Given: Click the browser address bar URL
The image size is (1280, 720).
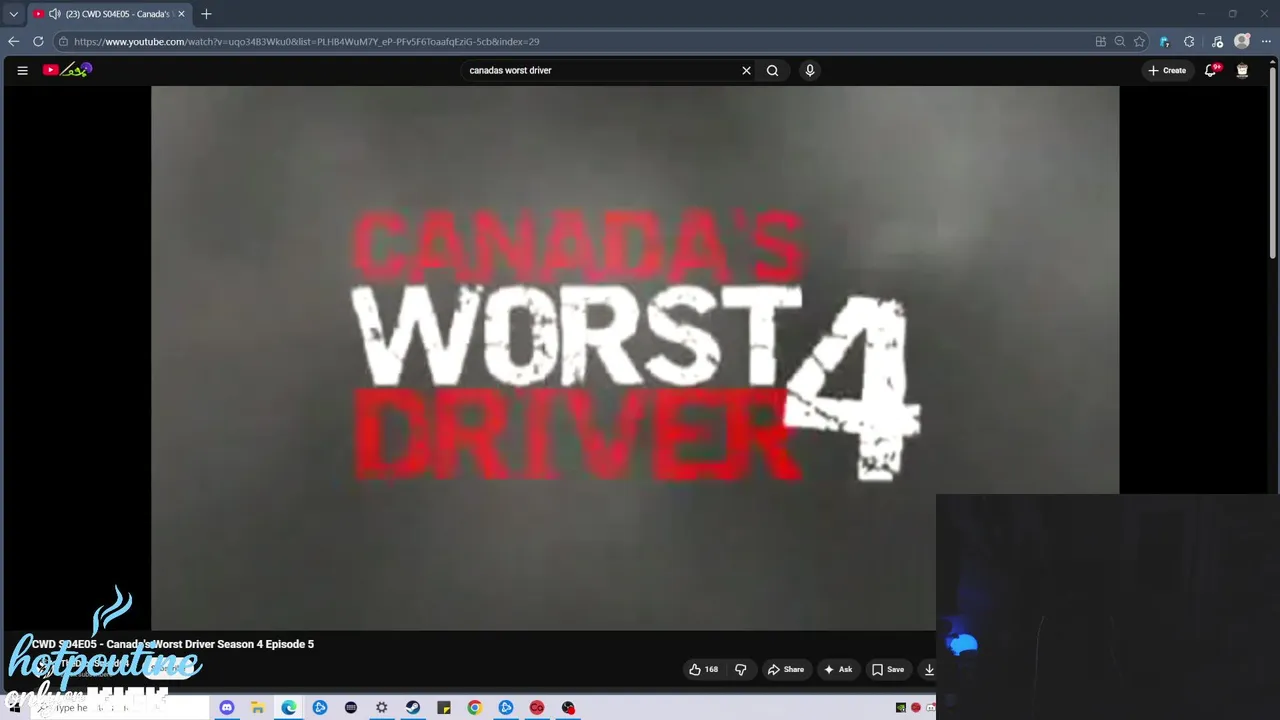Looking at the screenshot, I should pyautogui.click(x=306, y=42).
